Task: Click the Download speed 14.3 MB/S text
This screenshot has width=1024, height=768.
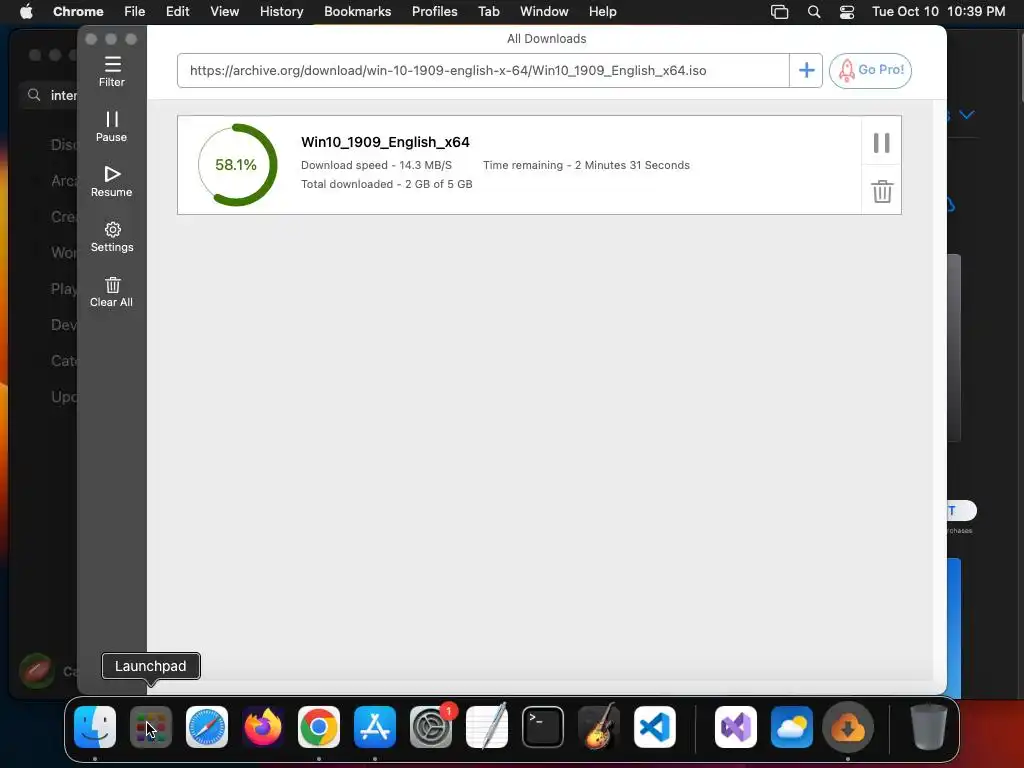Action: [x=376, y=165]
